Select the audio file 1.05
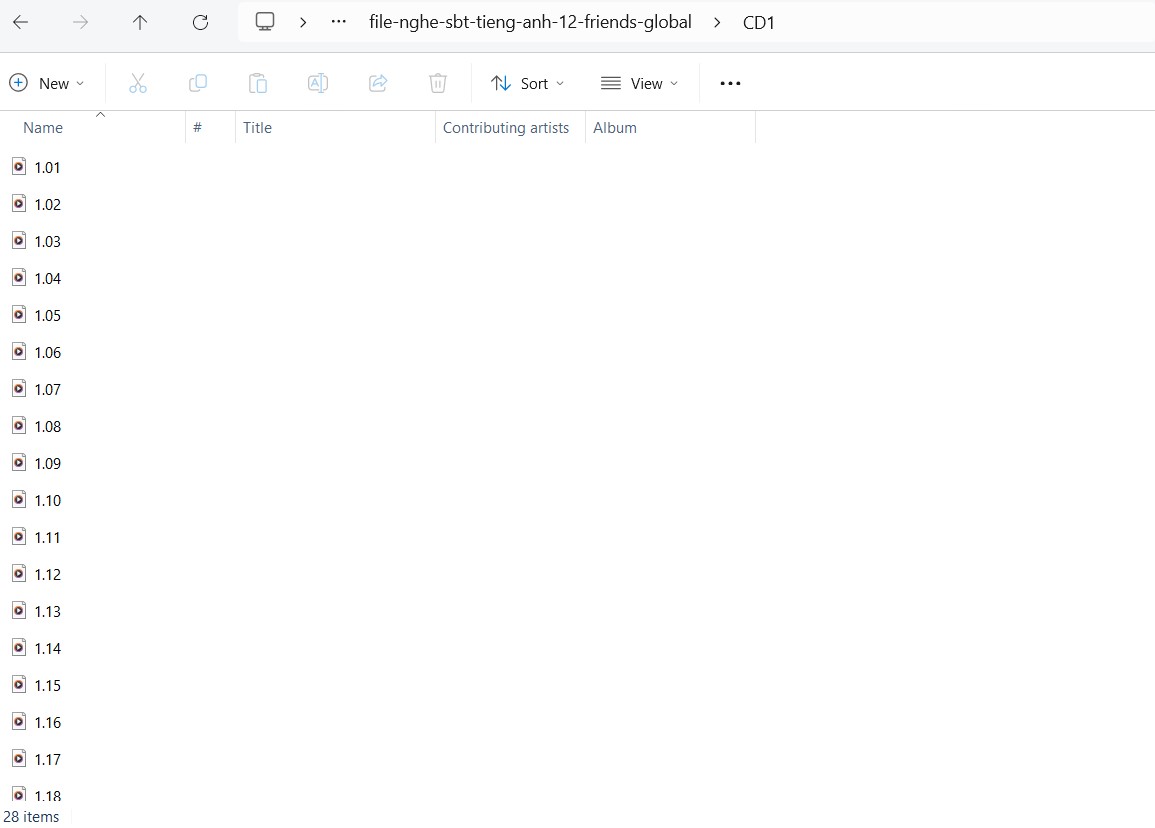 47,315
